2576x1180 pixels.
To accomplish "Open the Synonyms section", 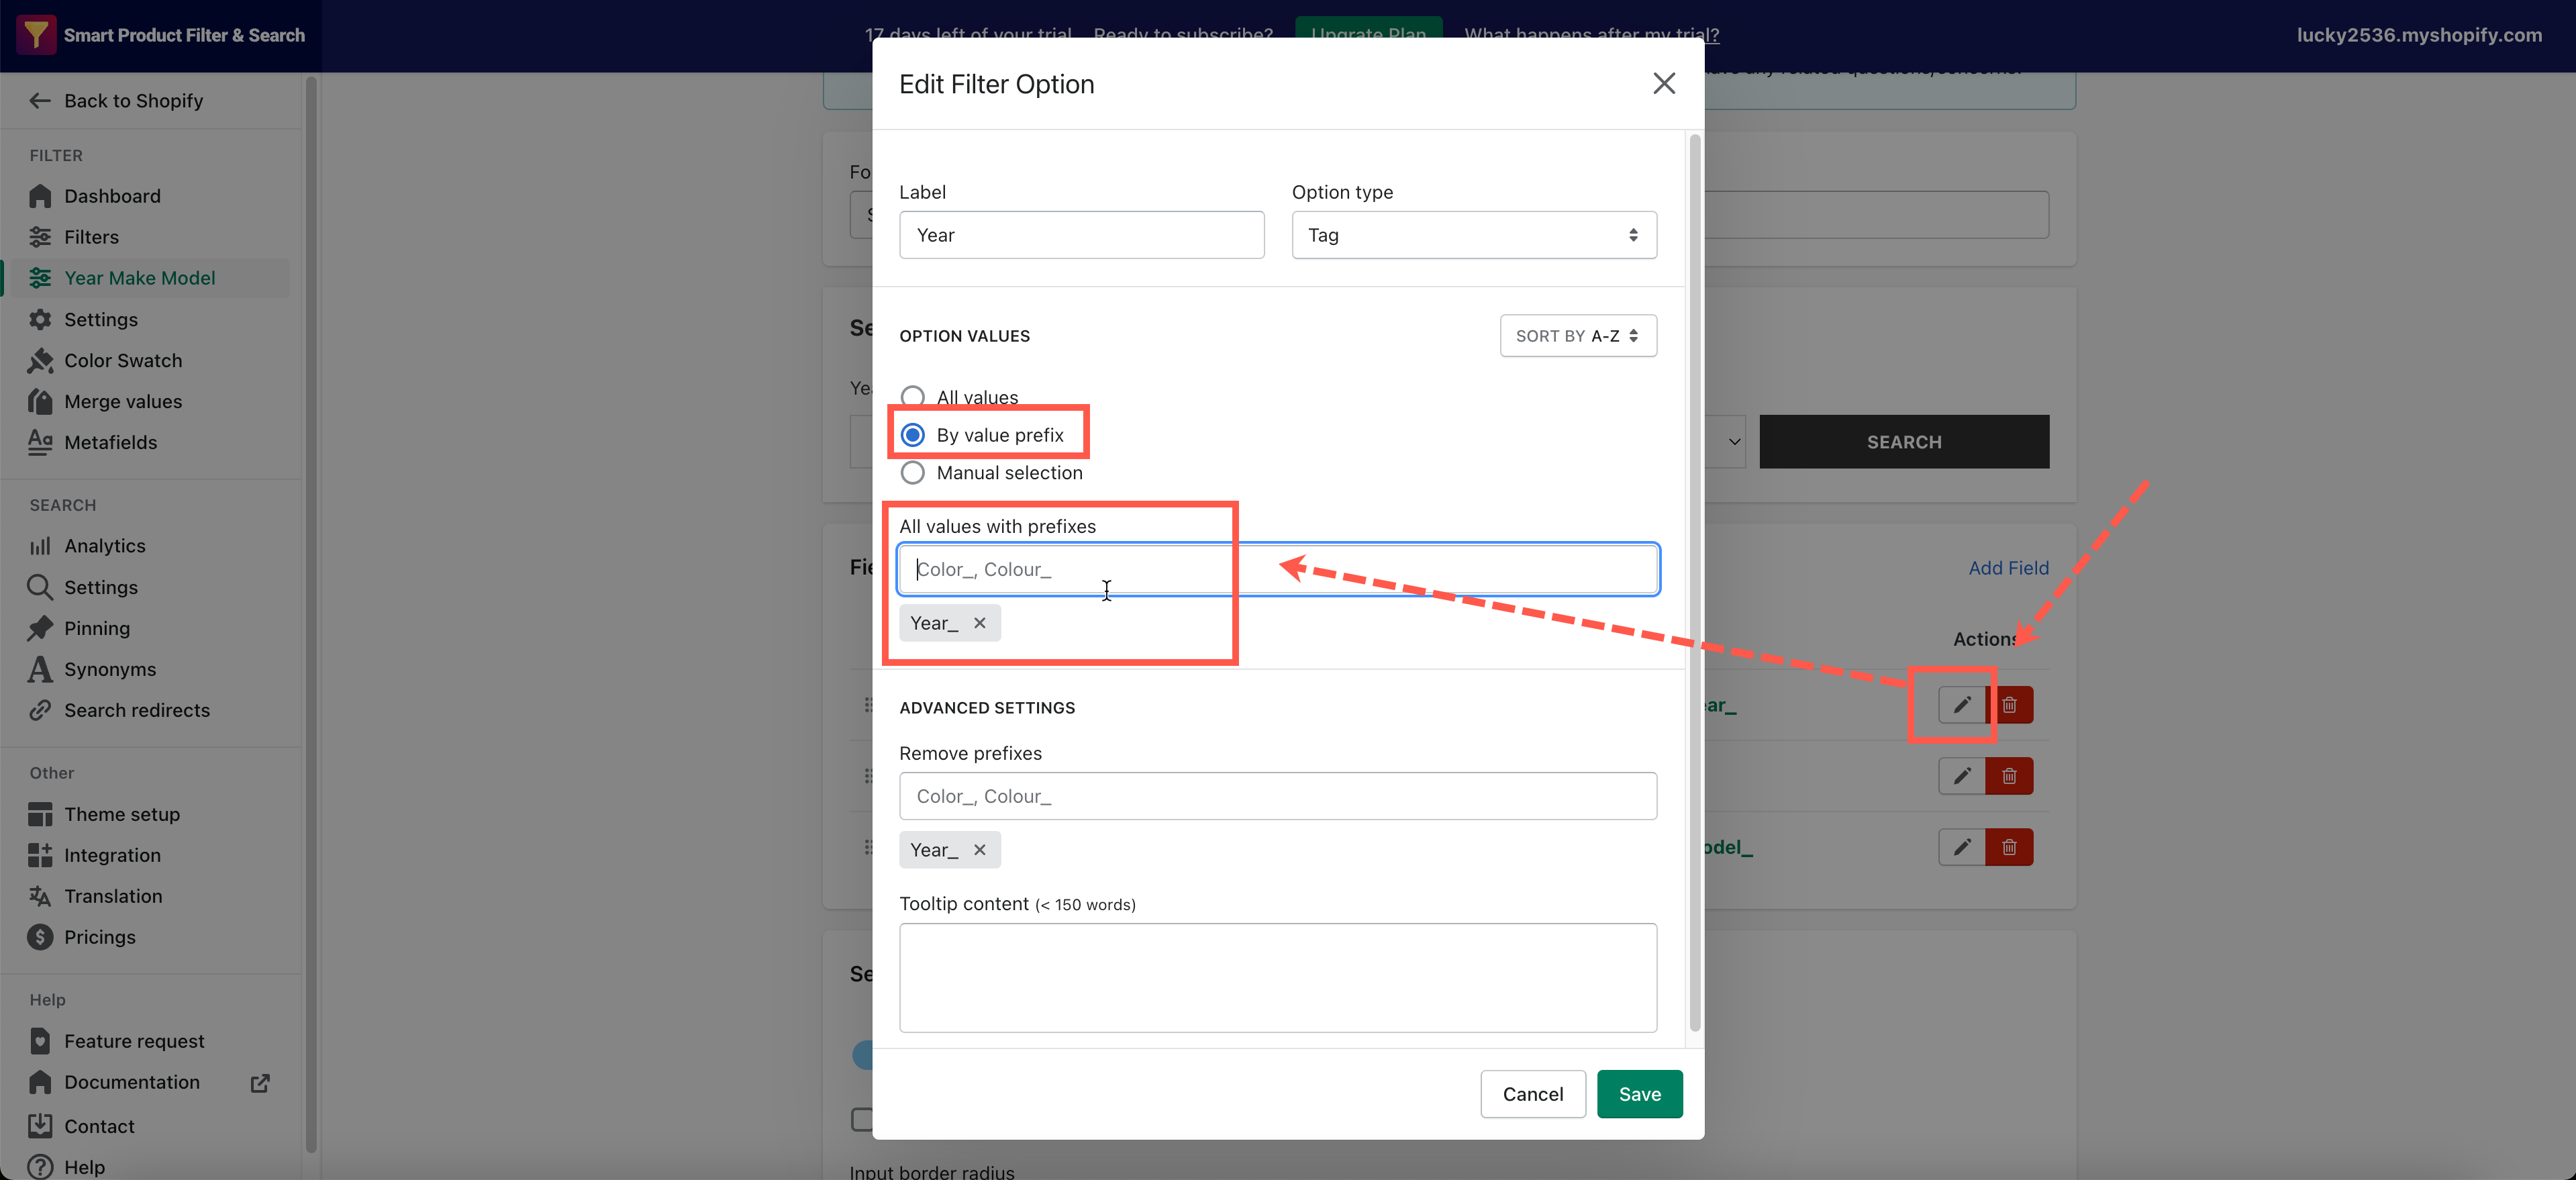I will [110, 669].
